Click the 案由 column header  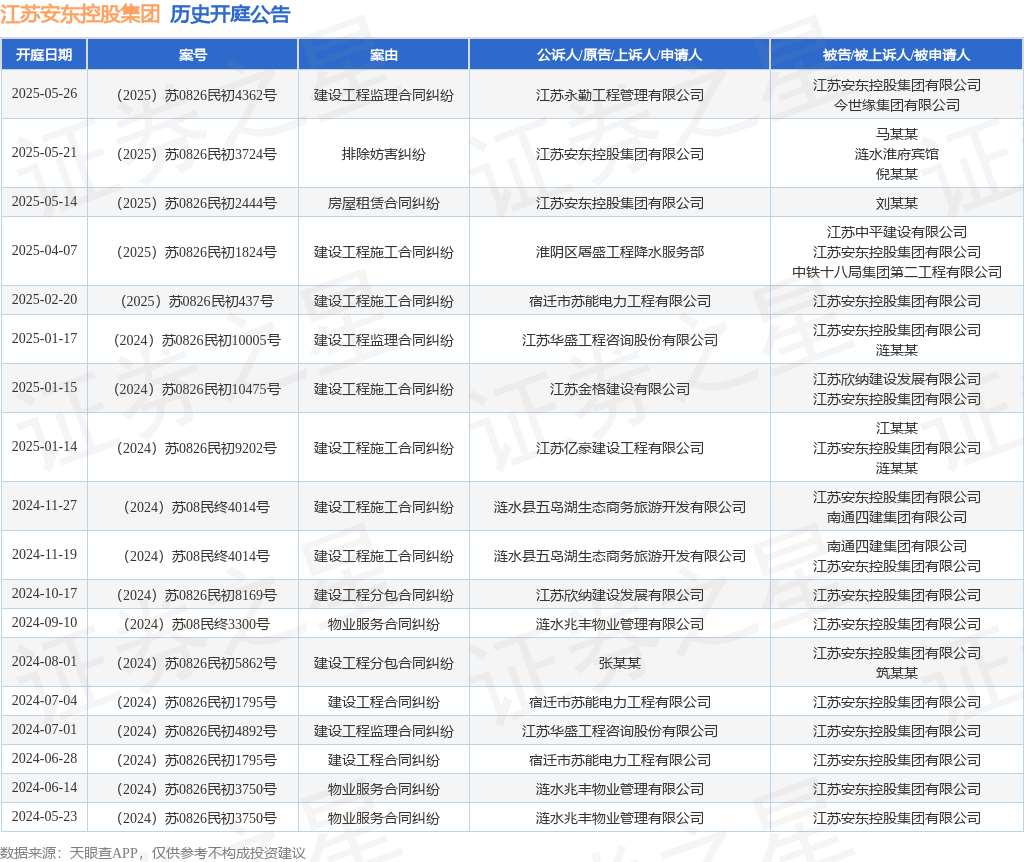pos(383,55)
